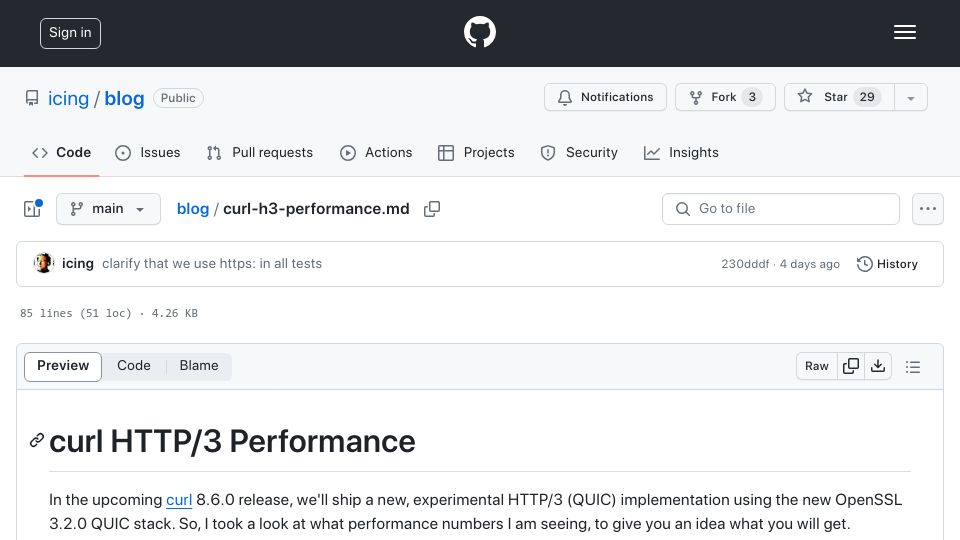The image size is (960, 540).
Task: Click the '85 lines (51 loc) · 4.26 KB' text
Action: 109,313
